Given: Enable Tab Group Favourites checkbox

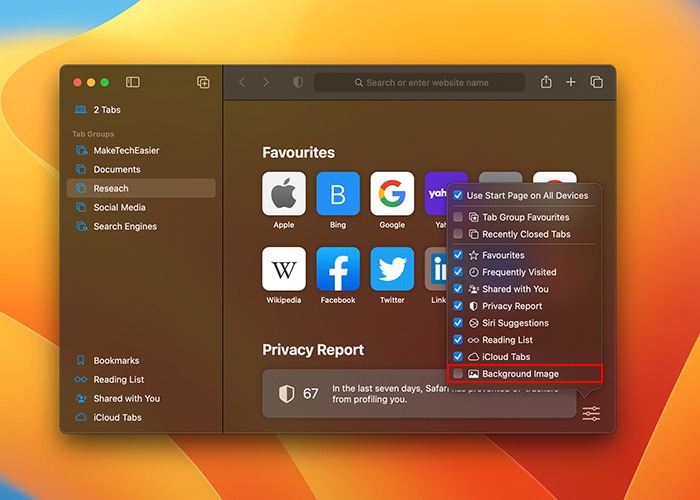Looking at the screenshot, I should point(458,217).
